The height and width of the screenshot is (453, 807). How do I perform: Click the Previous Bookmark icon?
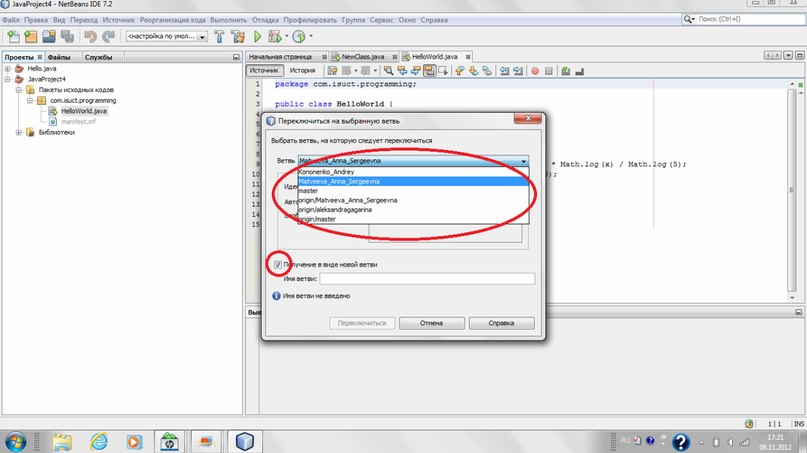click(x=459, y=71)
